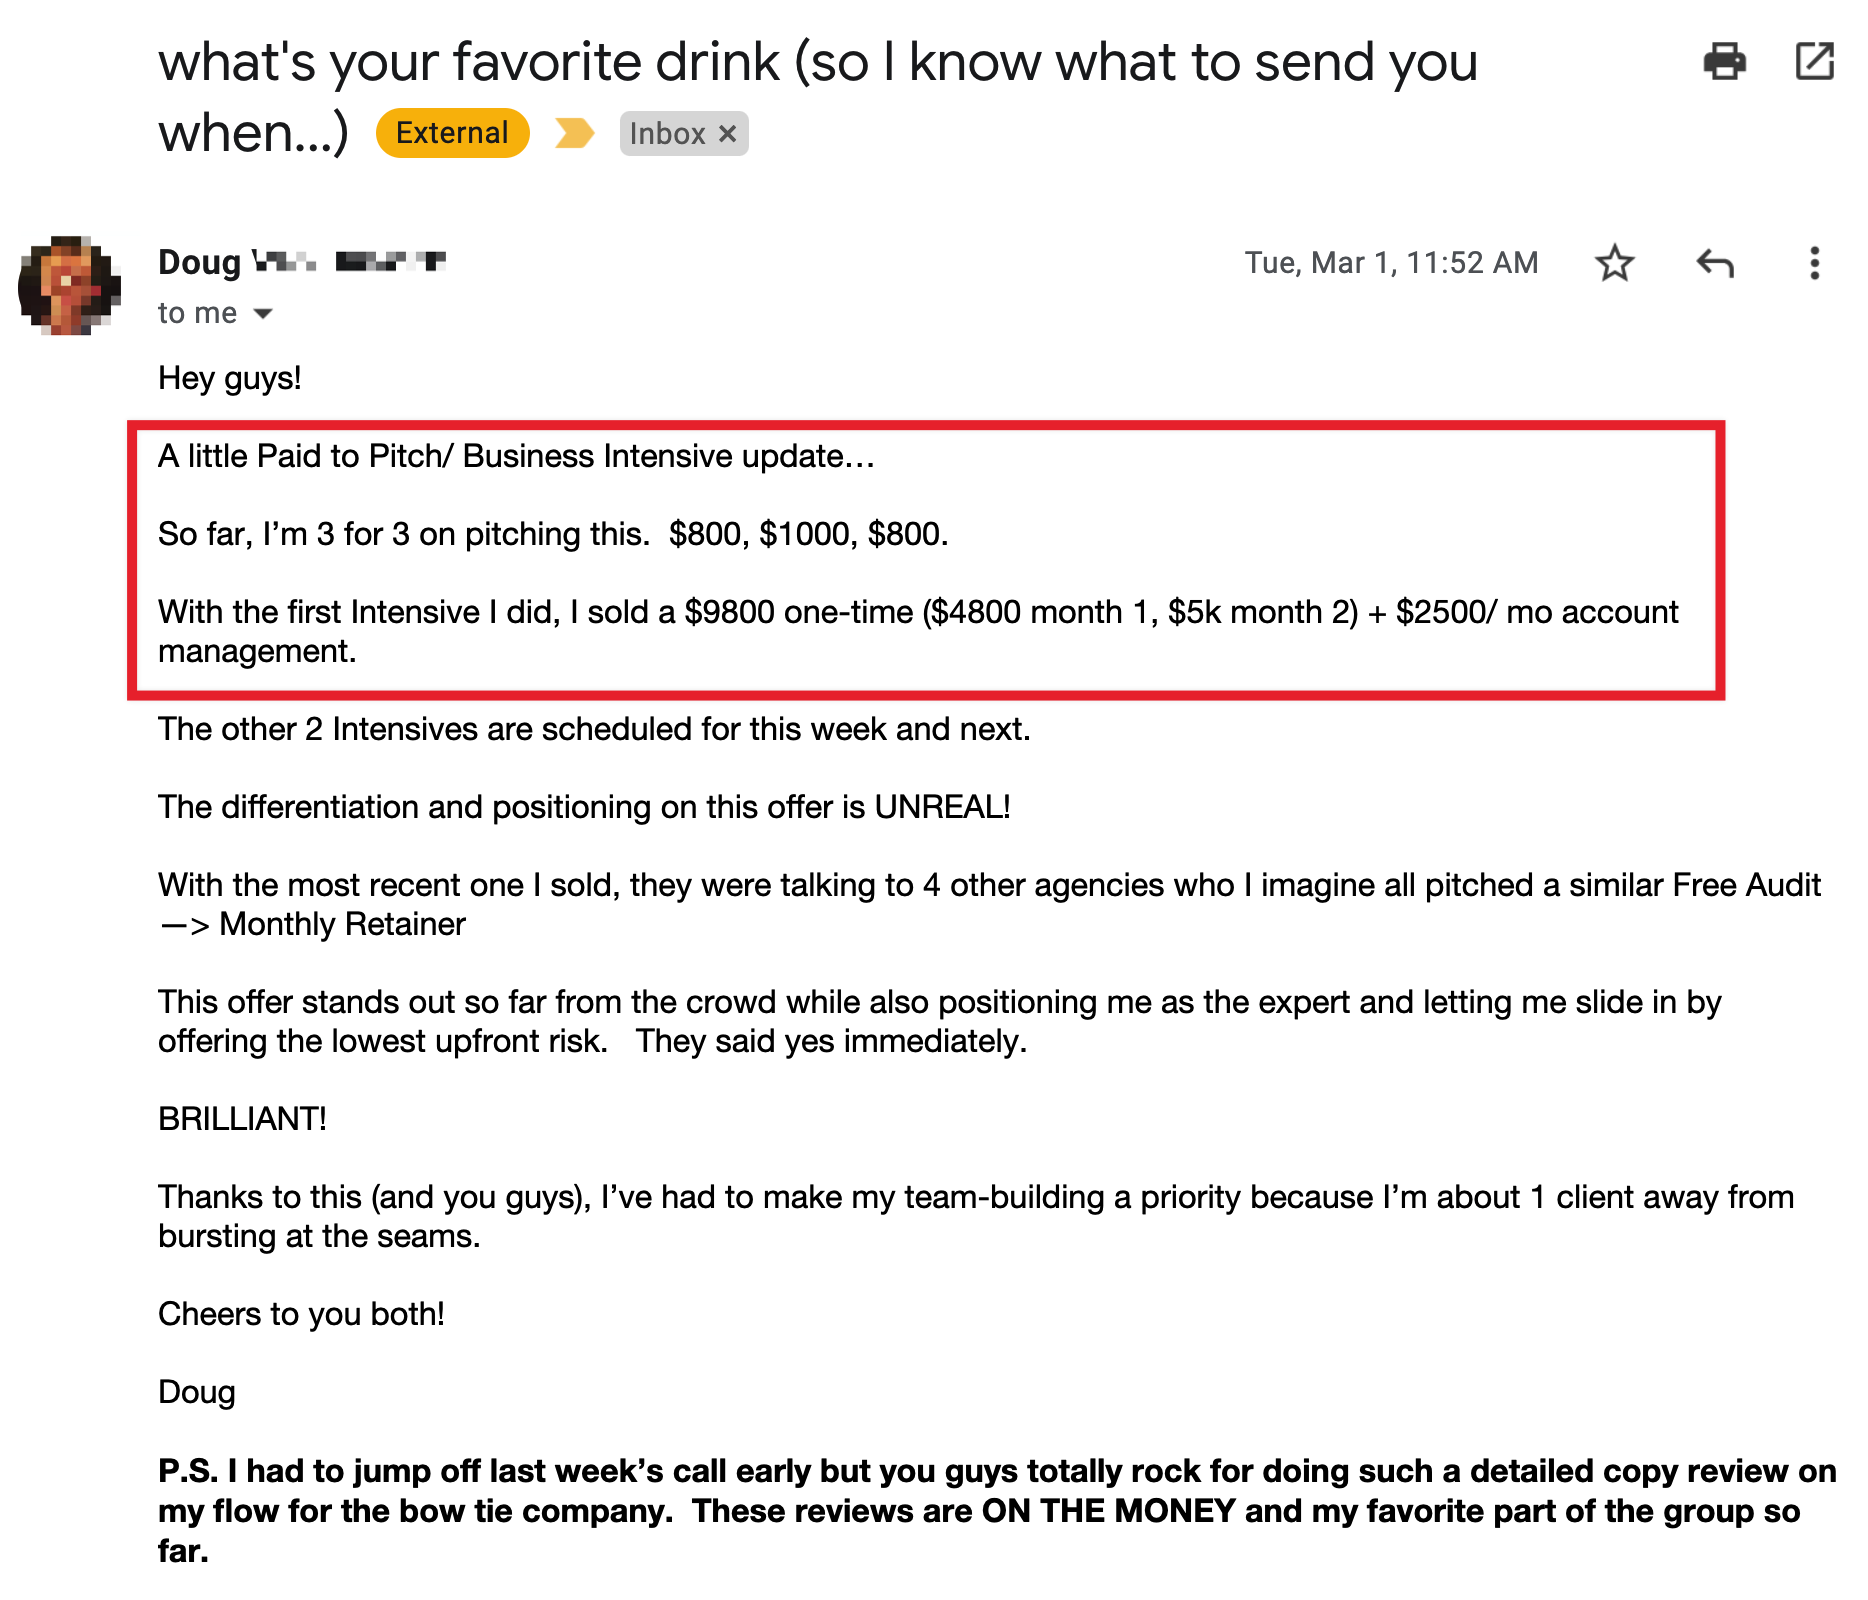This screenshot has width=1868, height=1600.
Task: Click the Inbox label text
Action: [x=667, y=133]
